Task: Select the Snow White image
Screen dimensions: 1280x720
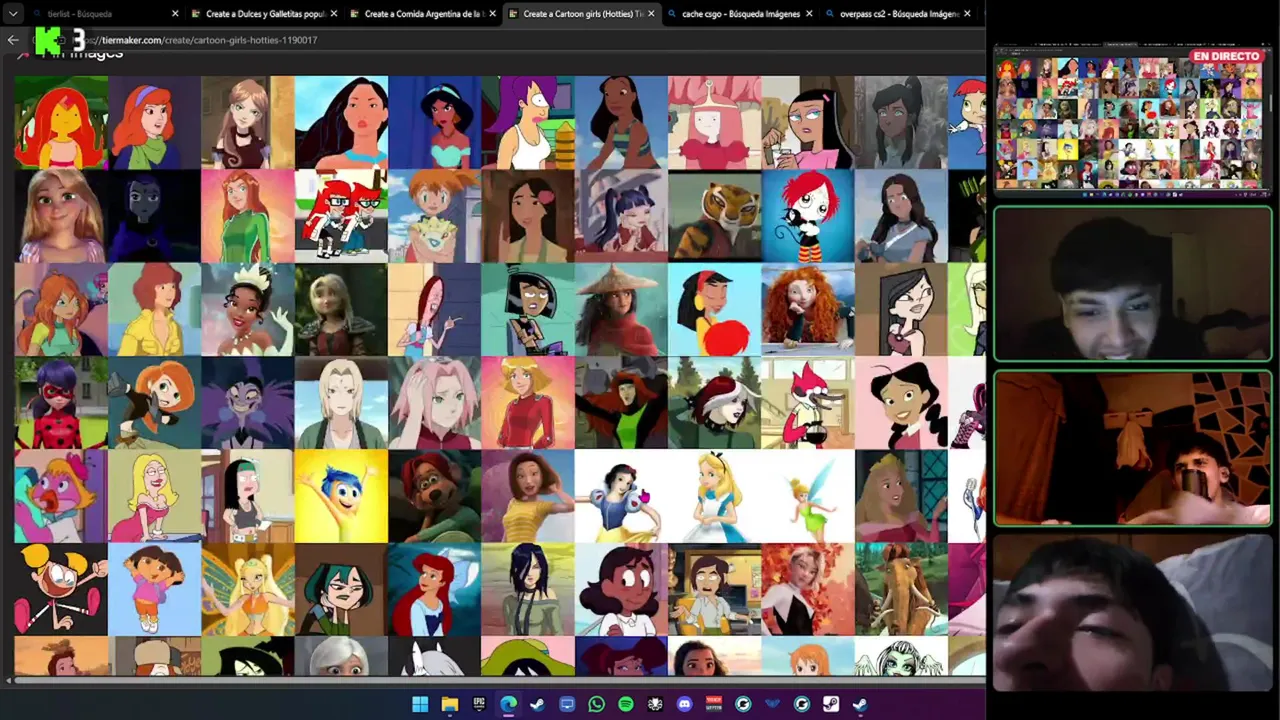Action: pyautogui.click(x=621, y=497)
